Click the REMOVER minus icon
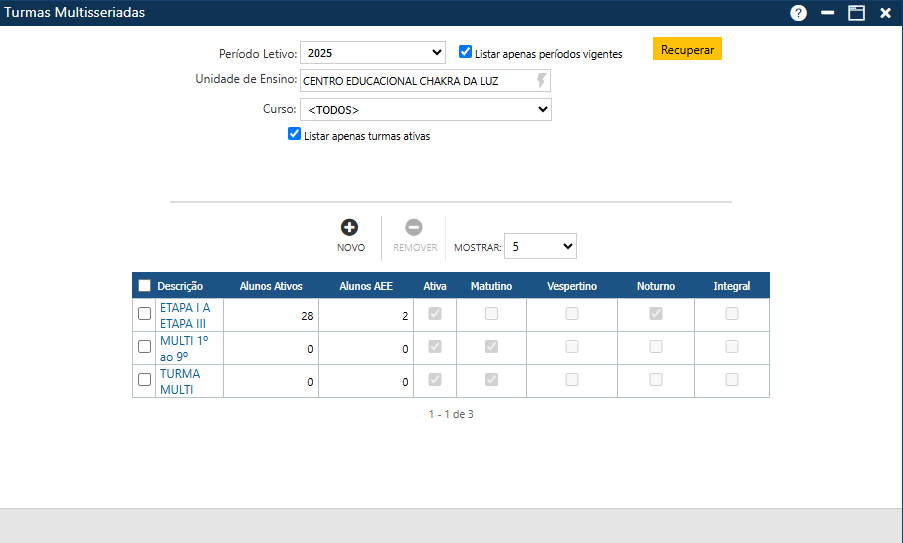Image resolution: width=903 pixels, height=543 pixels. click(x=414, y=228)
